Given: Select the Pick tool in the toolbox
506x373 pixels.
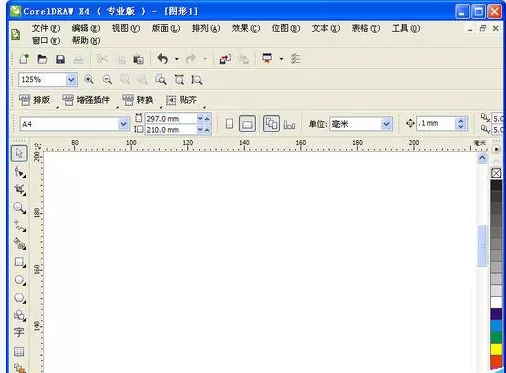Looking at the screenshot, I should coord(19,153).
